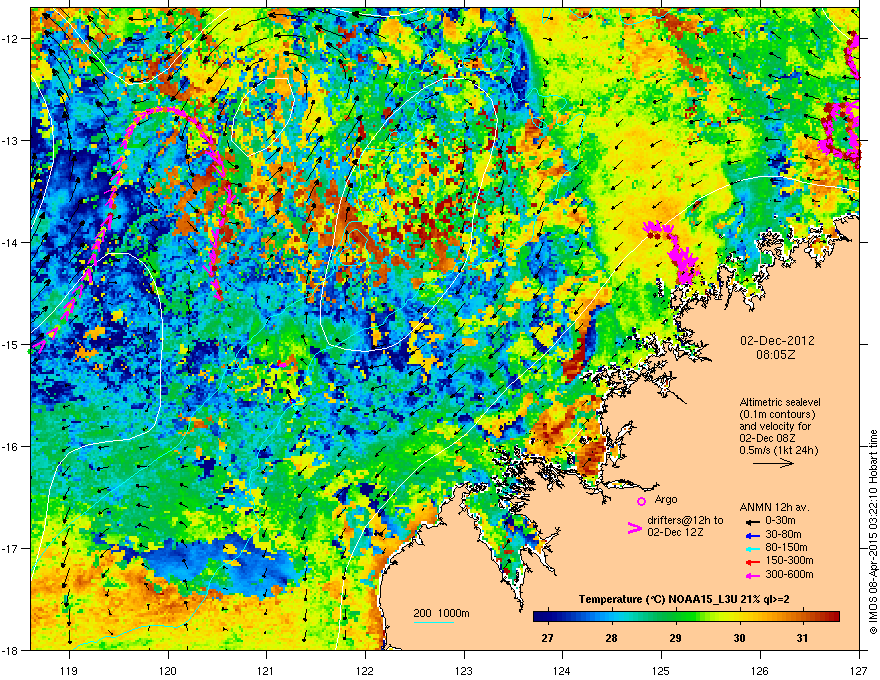Click the latitude axis label '-15'

(x=10, y=344)
